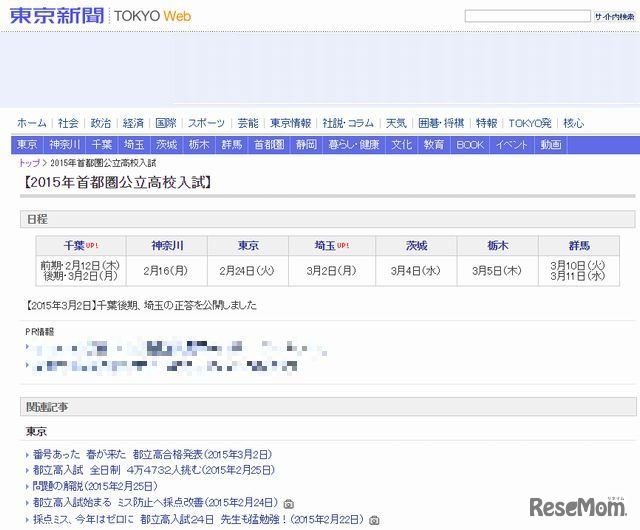The image size is (640, 530).
Task: Click camera icon beside ミス防止へ採点改善 article
Action: click(289, 504)
